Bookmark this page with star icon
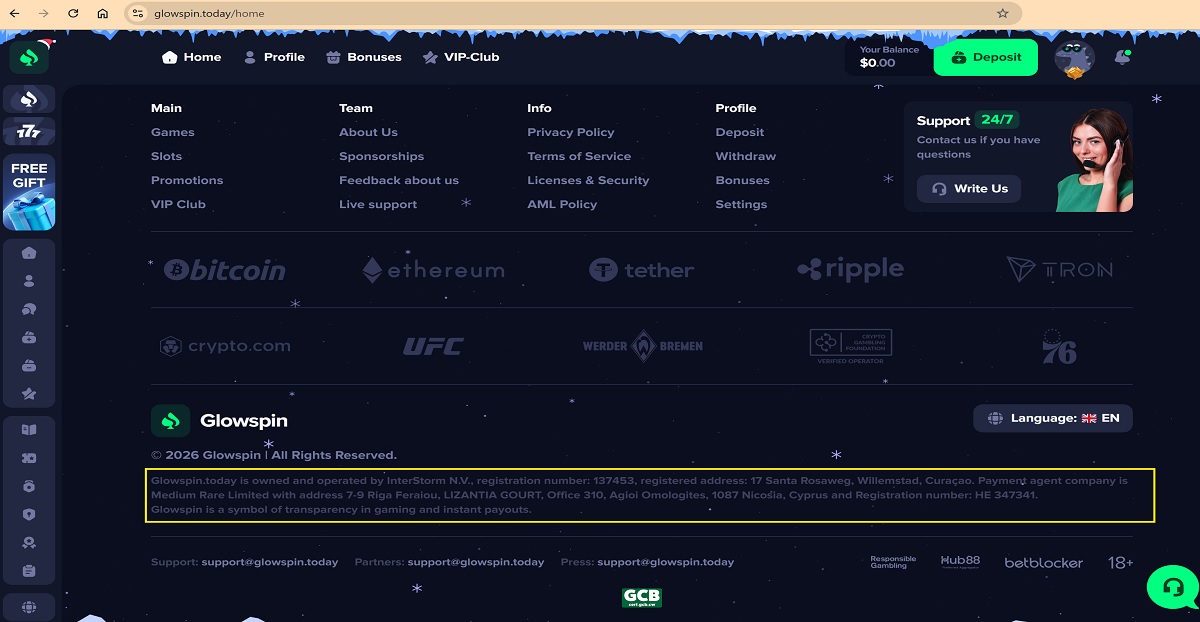Image resolution: width=1200 pixels, height=622 pixels. click(1002, 14)
